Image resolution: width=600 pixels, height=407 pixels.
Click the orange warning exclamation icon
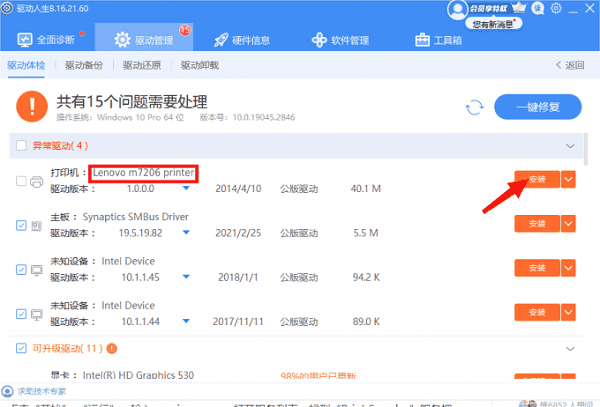pos(35,105)
